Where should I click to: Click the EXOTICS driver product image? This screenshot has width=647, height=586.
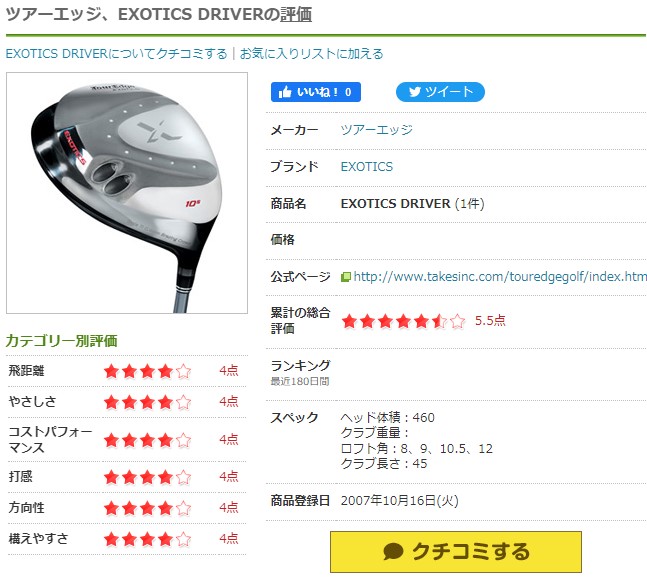(127, 193)
